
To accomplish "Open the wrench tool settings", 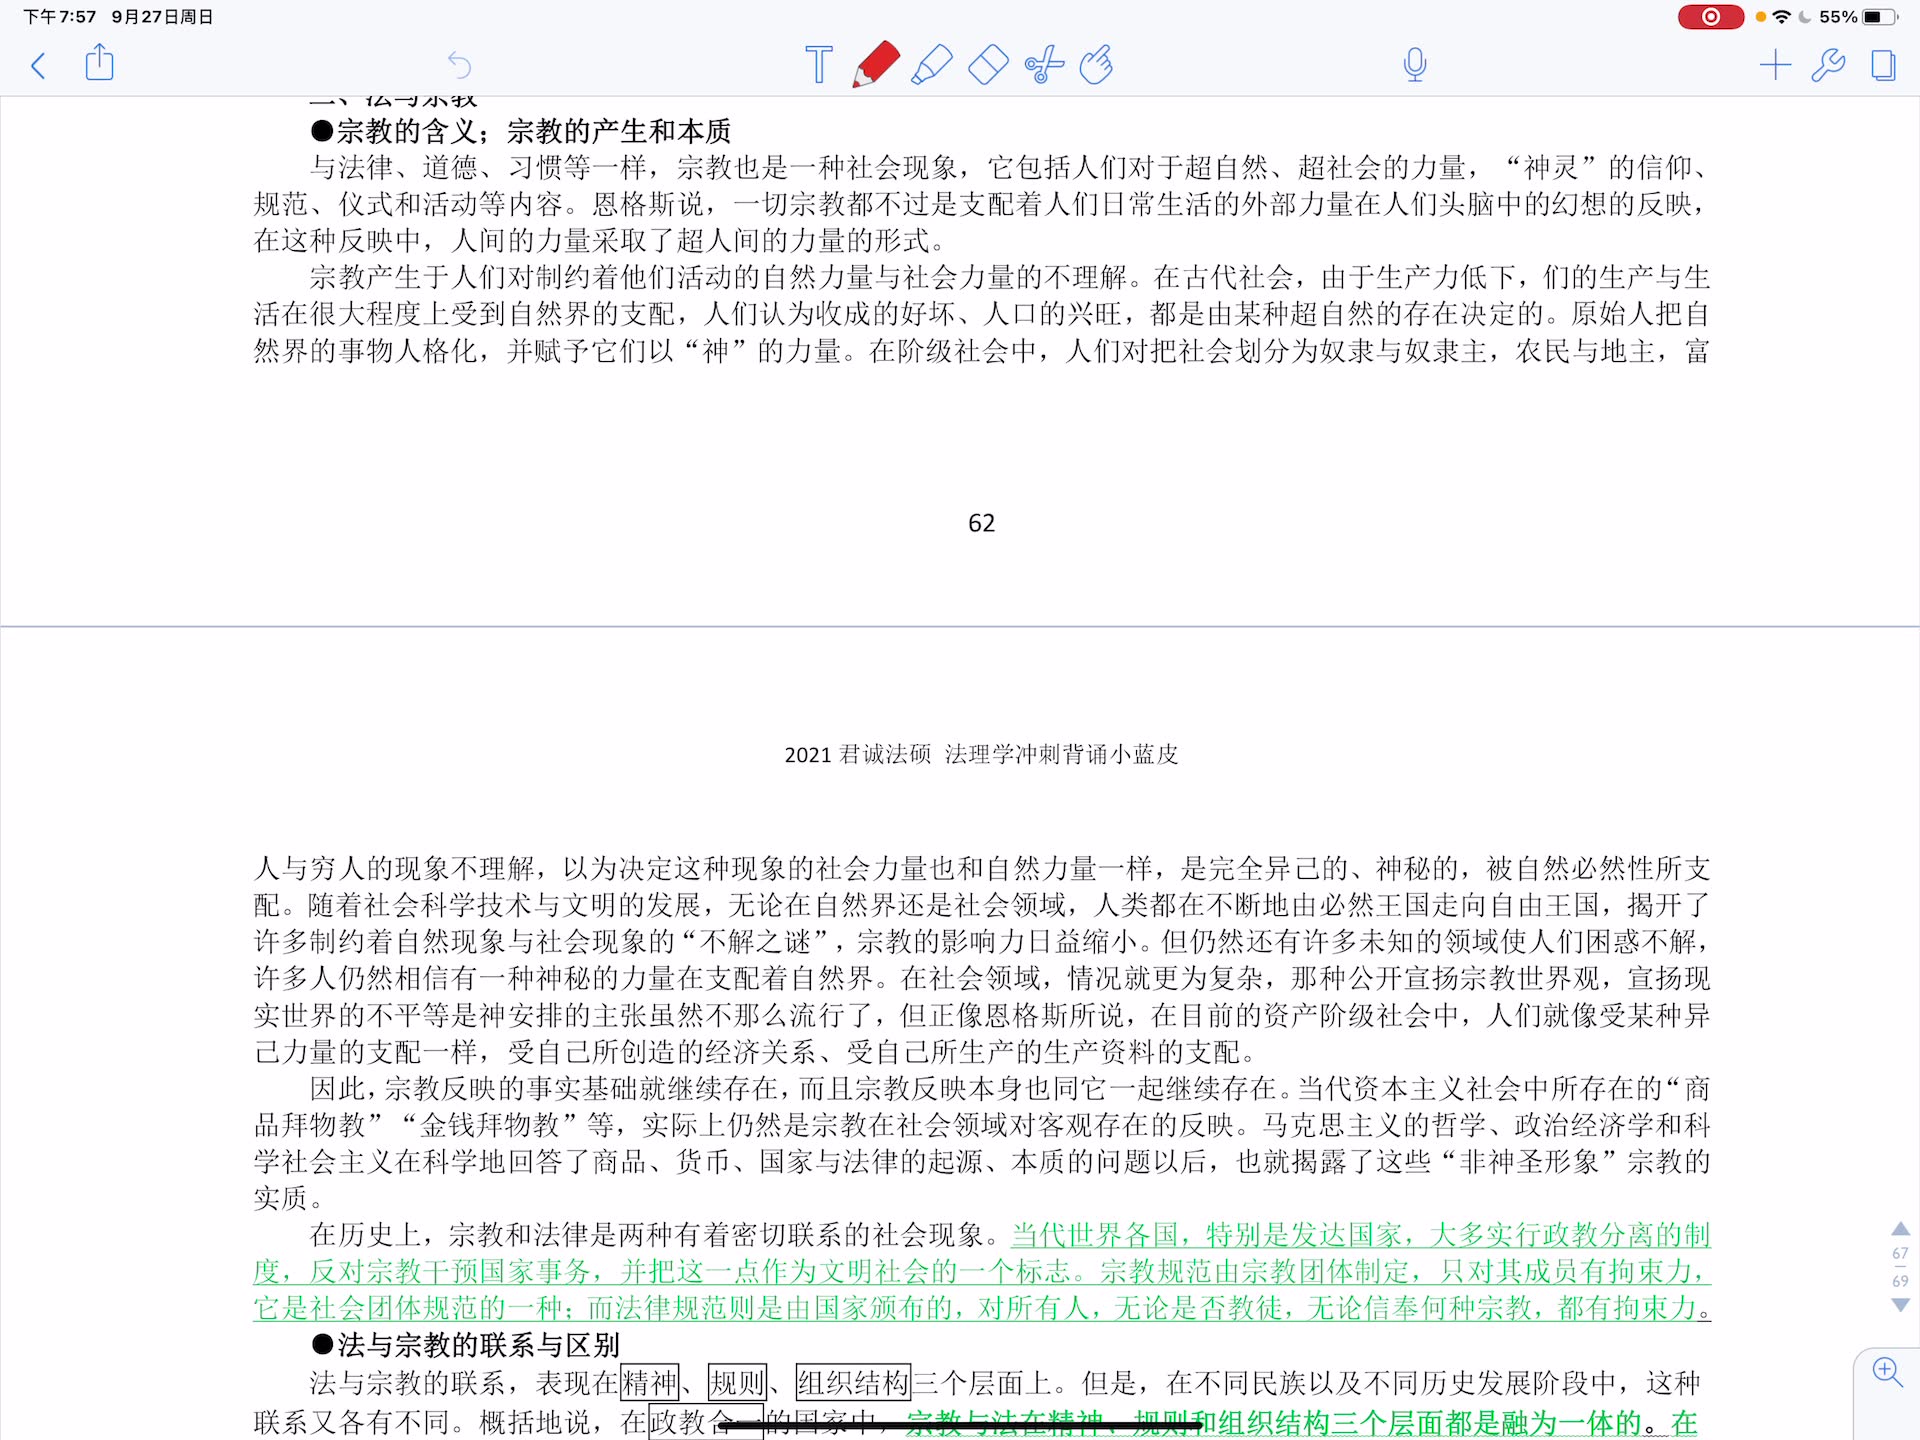I will tap(1829, 64).
